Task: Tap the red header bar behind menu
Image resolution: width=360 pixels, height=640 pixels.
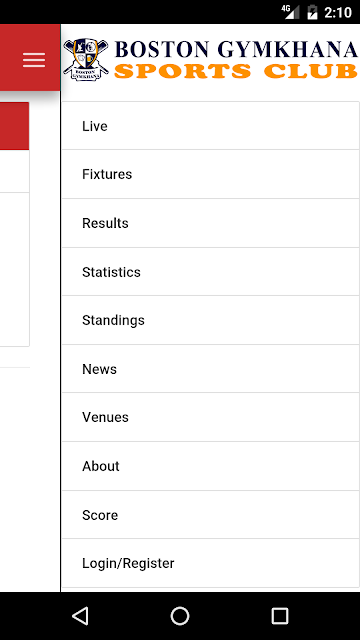Action: point(30,58)
